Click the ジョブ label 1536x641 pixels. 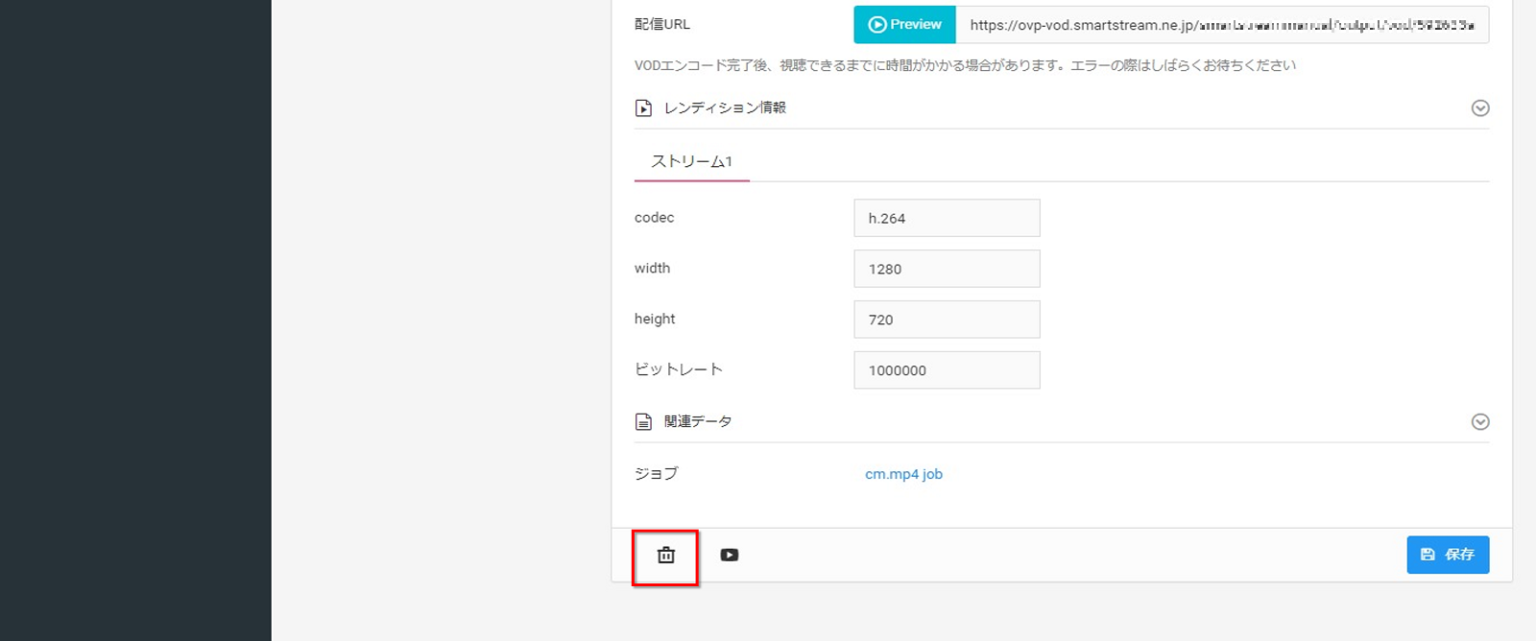(656, 474)
